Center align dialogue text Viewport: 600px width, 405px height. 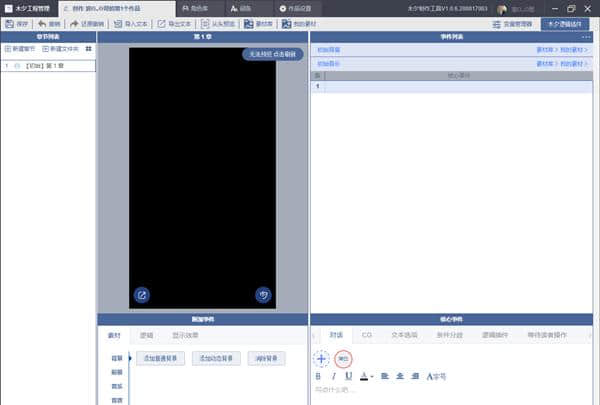[400, 376]
